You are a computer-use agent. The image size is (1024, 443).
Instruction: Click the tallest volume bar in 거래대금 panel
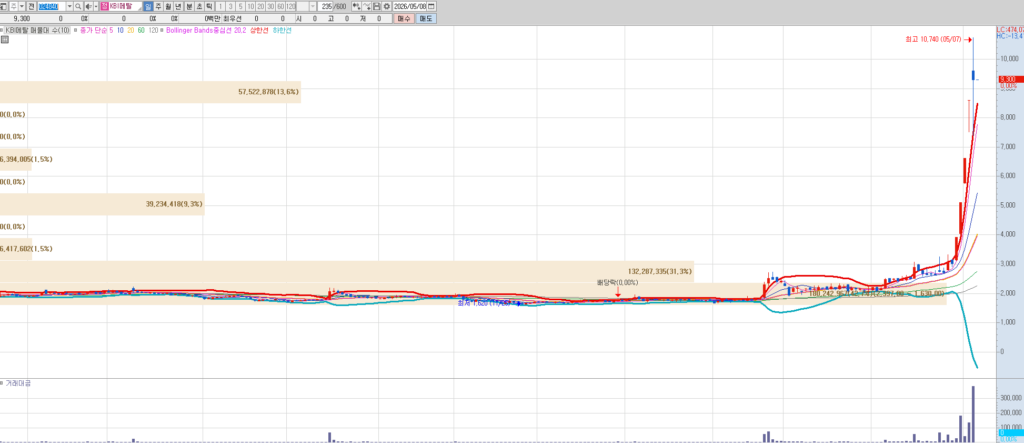click(973, 414)
